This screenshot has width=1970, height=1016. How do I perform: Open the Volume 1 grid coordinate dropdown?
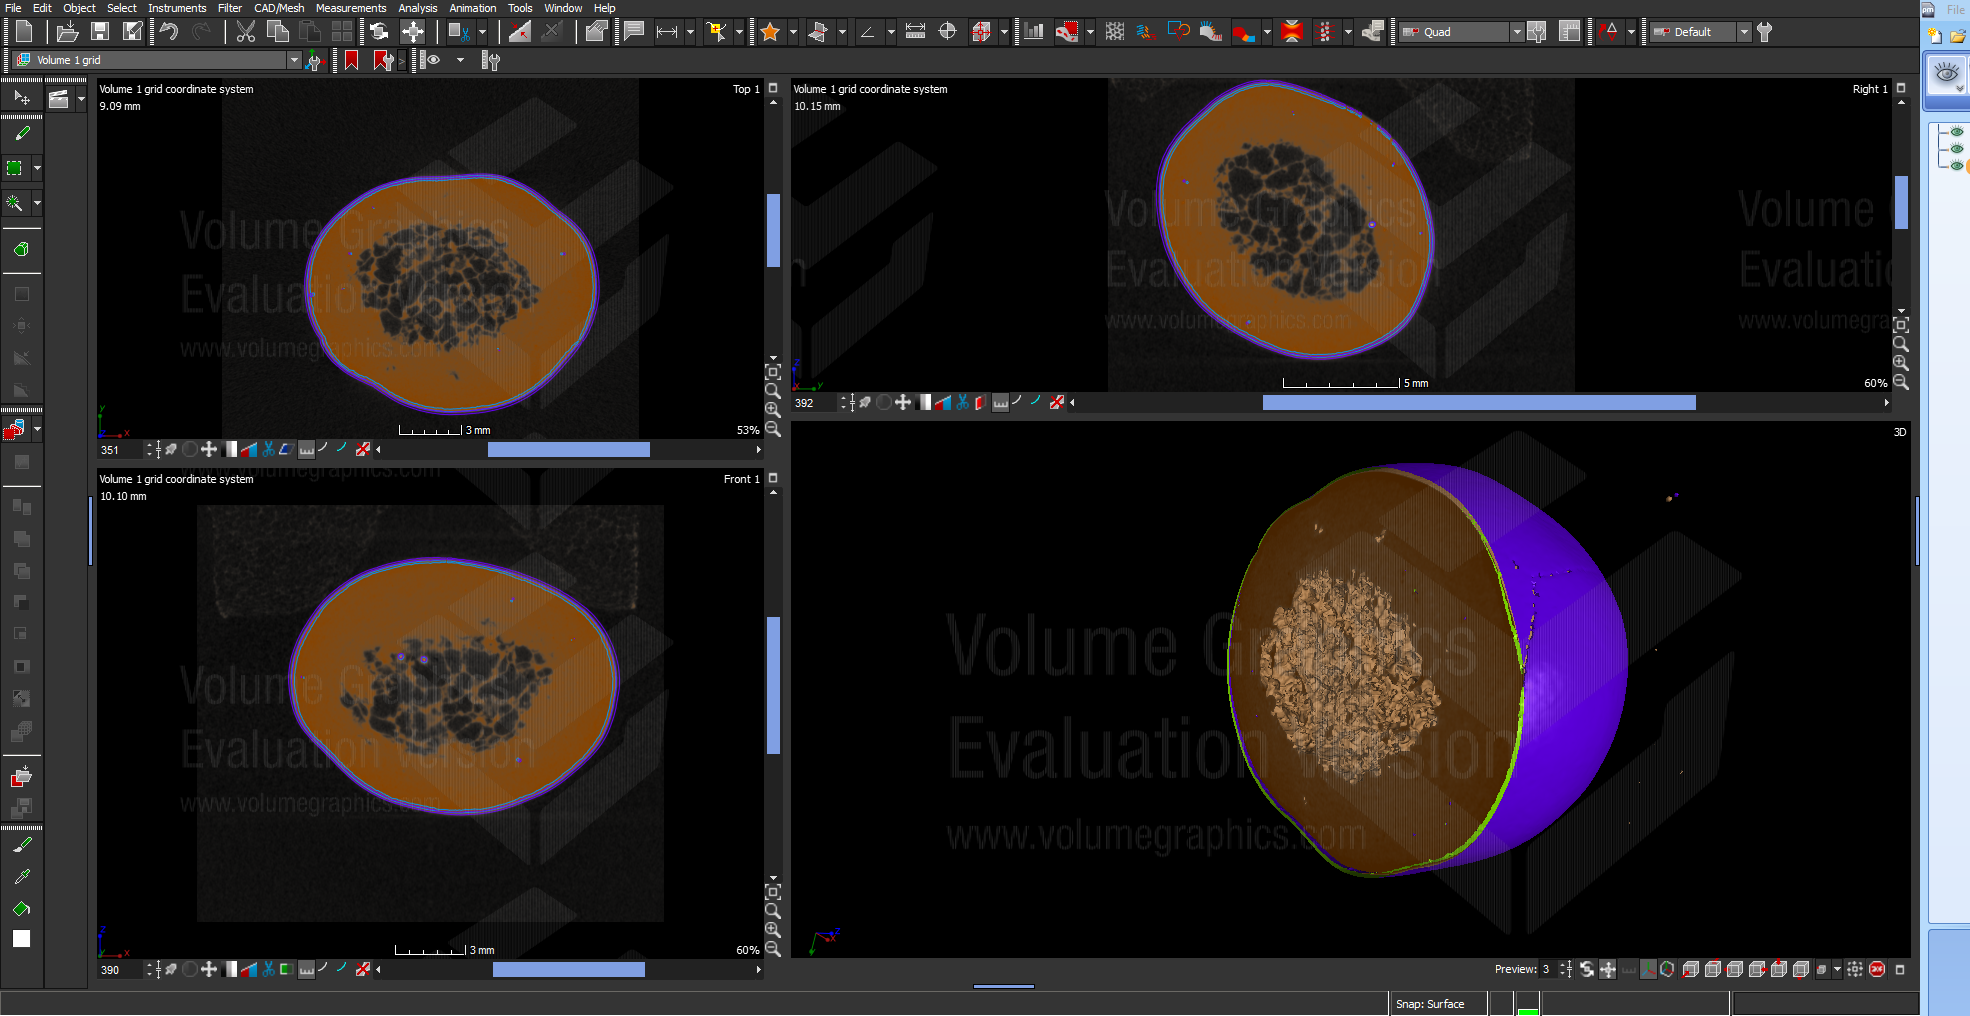[x=294, y=60]
